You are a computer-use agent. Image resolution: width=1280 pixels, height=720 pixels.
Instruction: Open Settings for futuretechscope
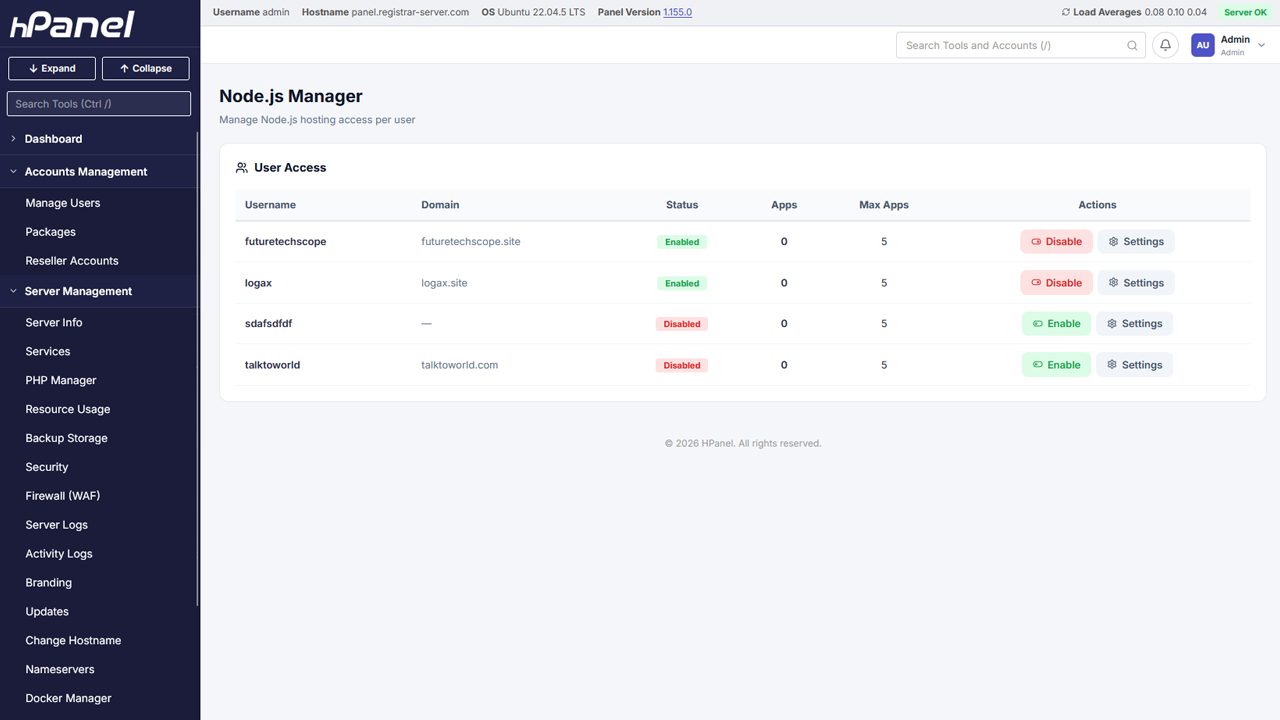[1136, 242]
